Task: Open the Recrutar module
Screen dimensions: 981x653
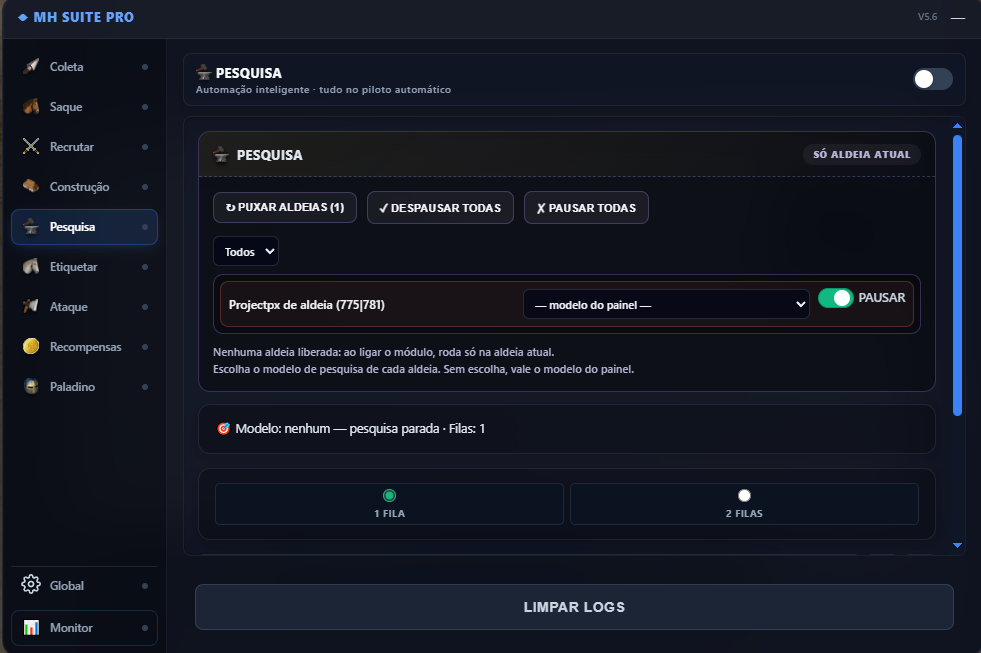Action: click(x=84, y=147)
